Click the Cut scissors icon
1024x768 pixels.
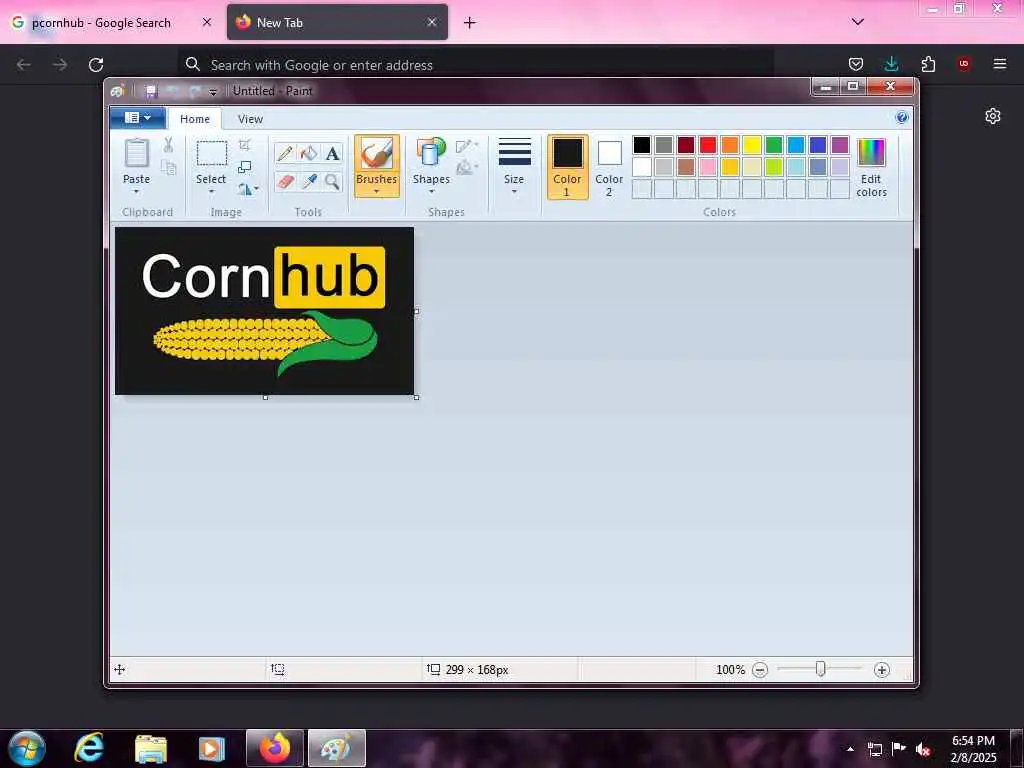click(x=168, y=145)
